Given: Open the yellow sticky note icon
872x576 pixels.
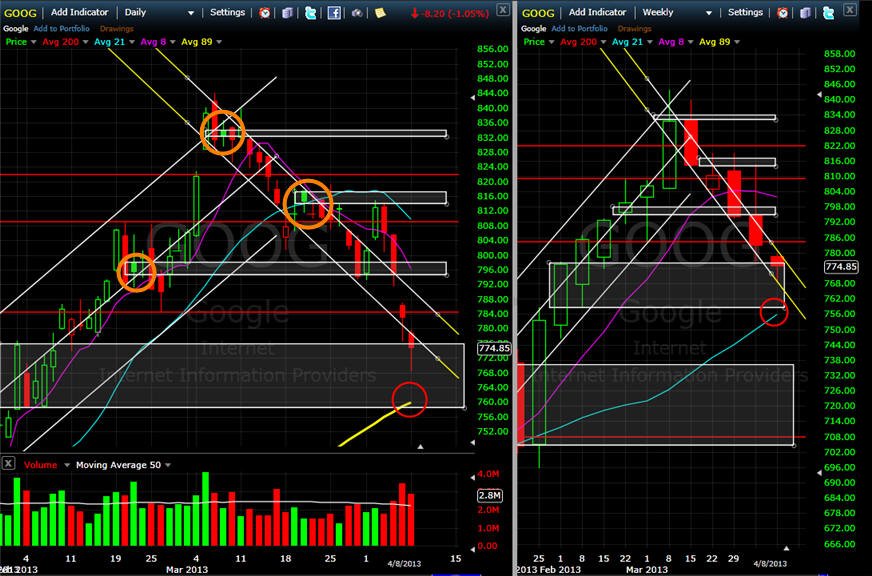Looking at the screenshot, I should pos(380,12).
